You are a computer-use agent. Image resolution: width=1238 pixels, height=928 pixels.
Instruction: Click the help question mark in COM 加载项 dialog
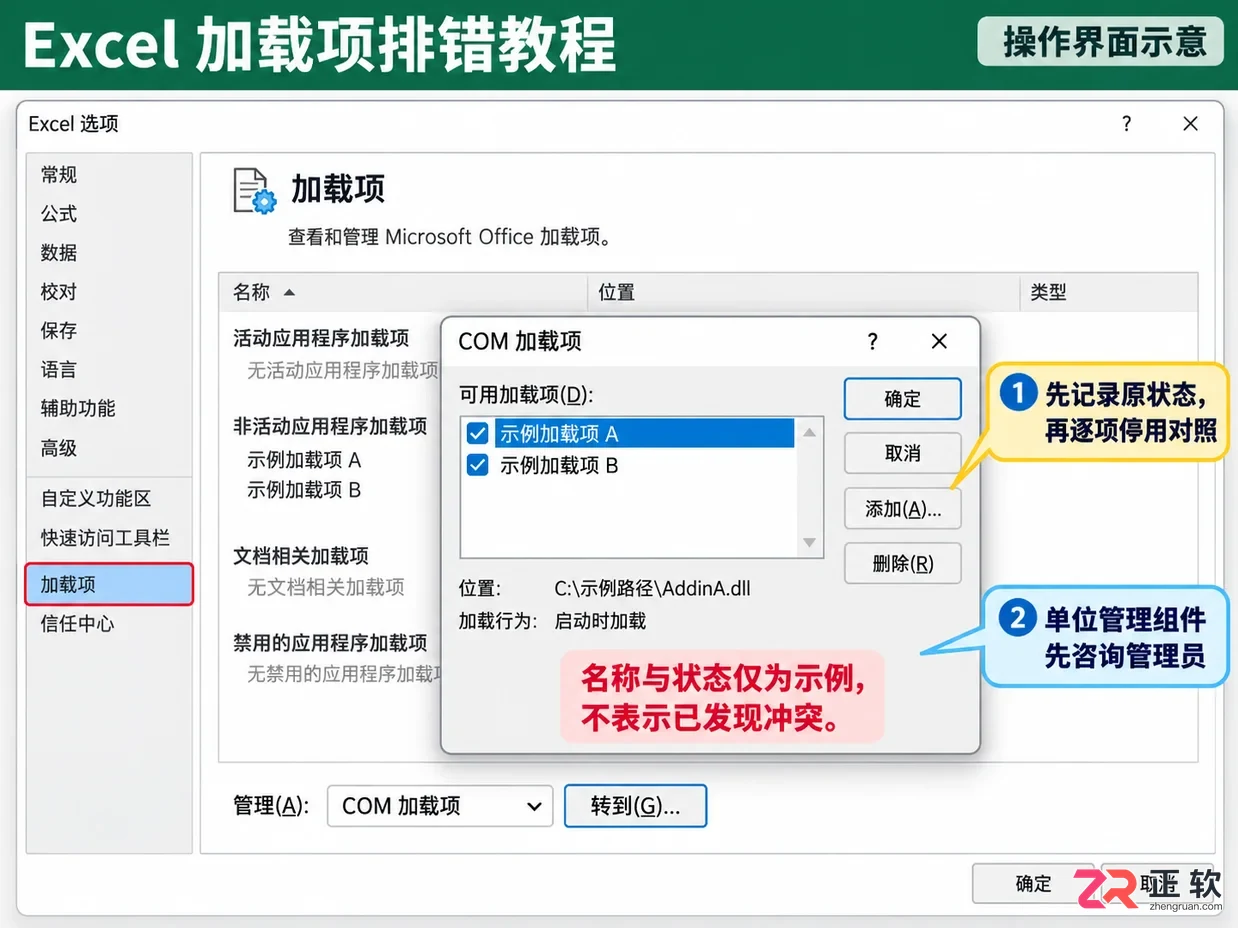coord(873,342)
